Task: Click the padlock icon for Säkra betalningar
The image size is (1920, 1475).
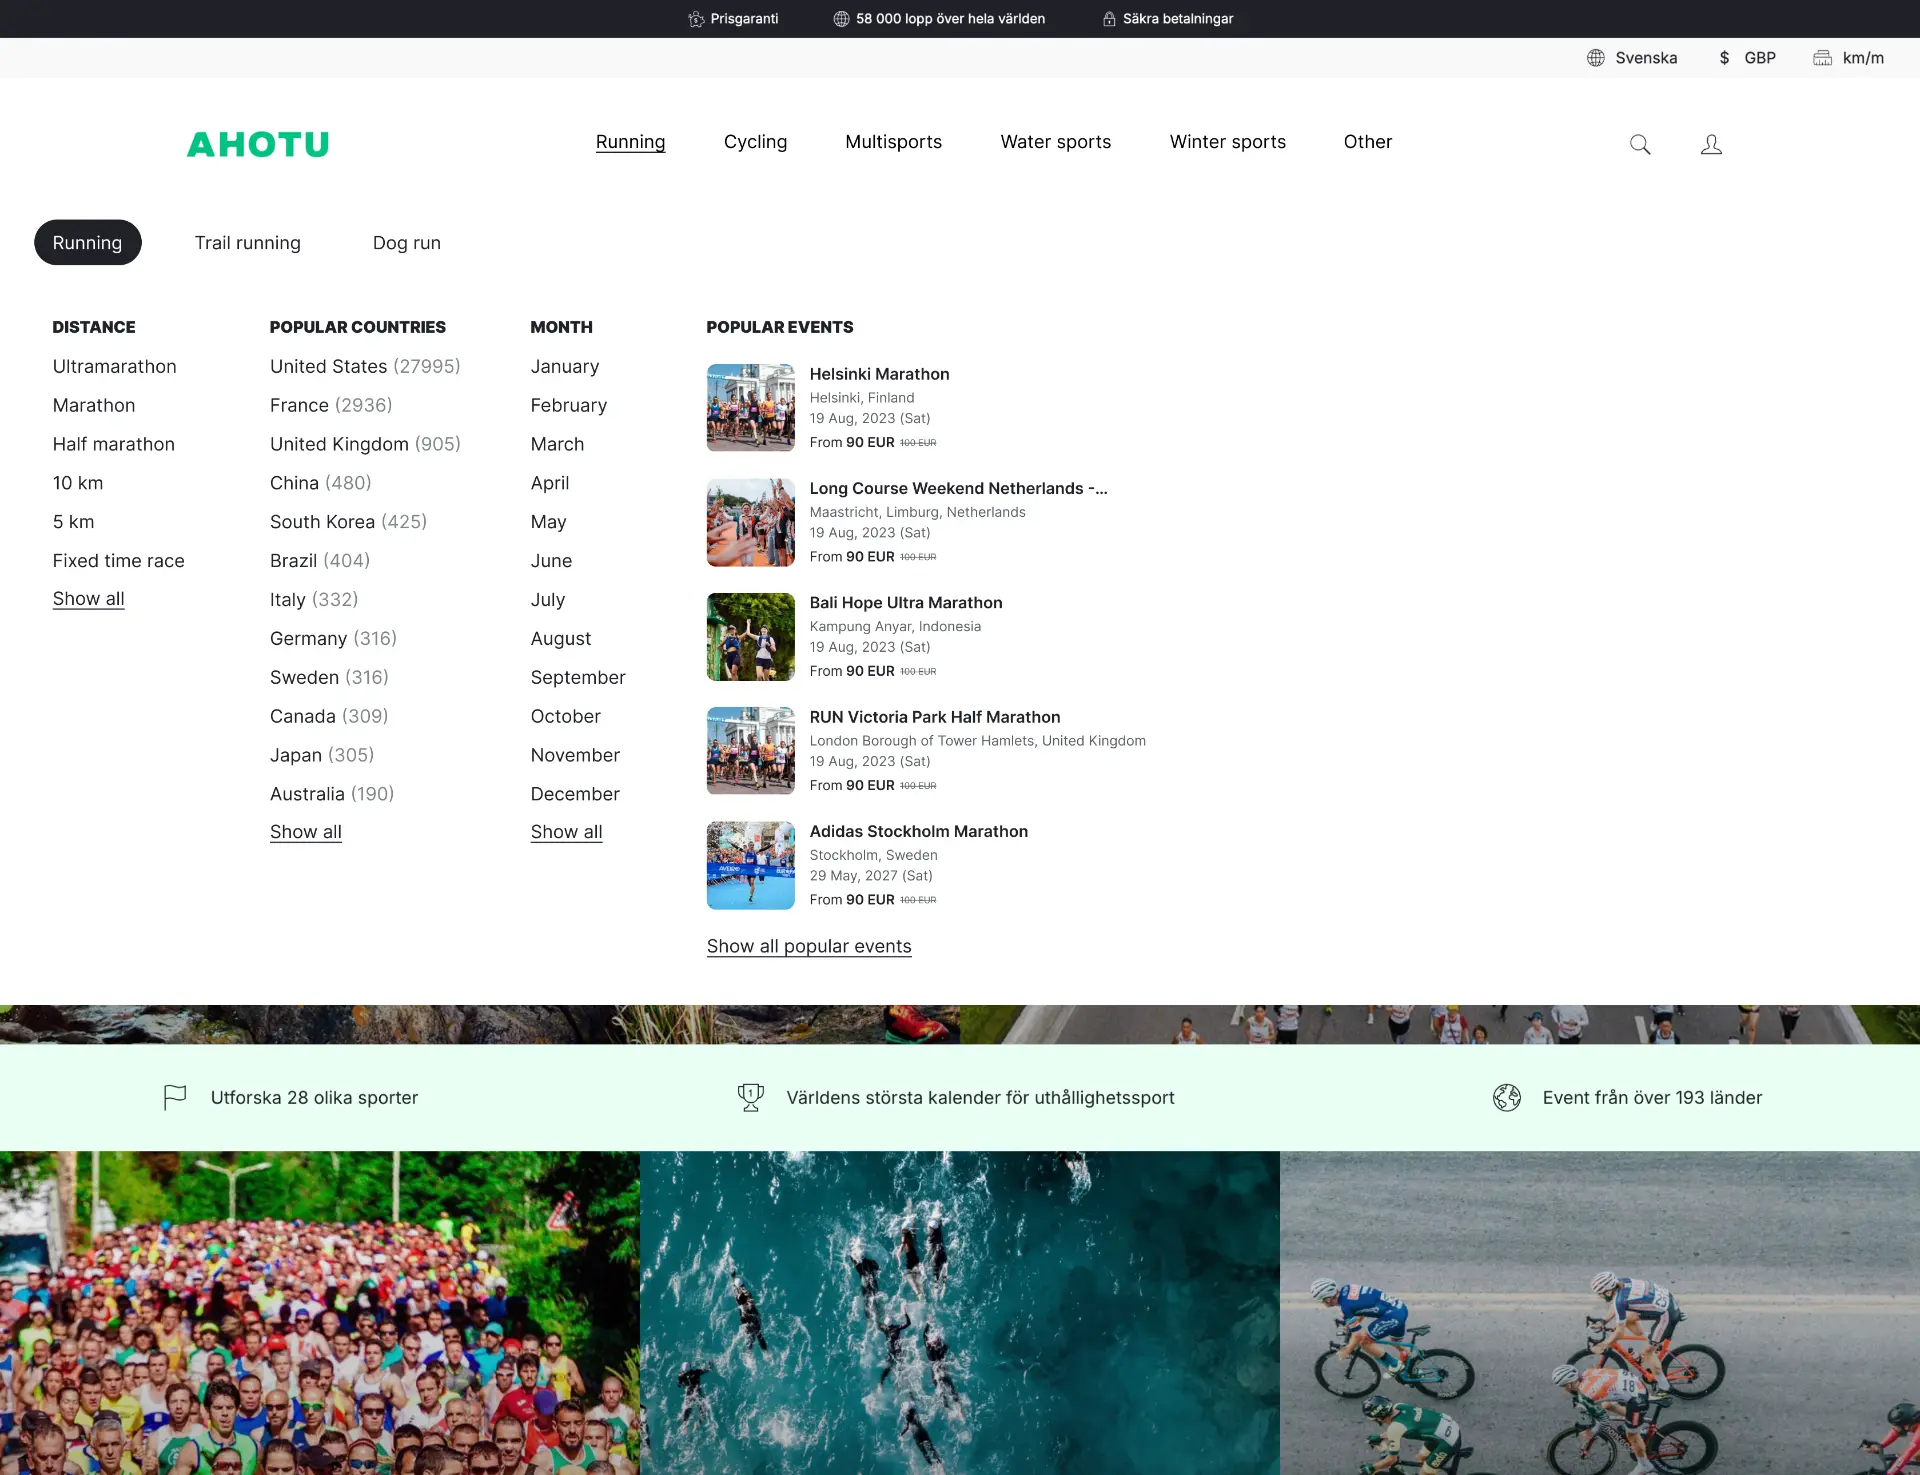Action: [1109, 19]
